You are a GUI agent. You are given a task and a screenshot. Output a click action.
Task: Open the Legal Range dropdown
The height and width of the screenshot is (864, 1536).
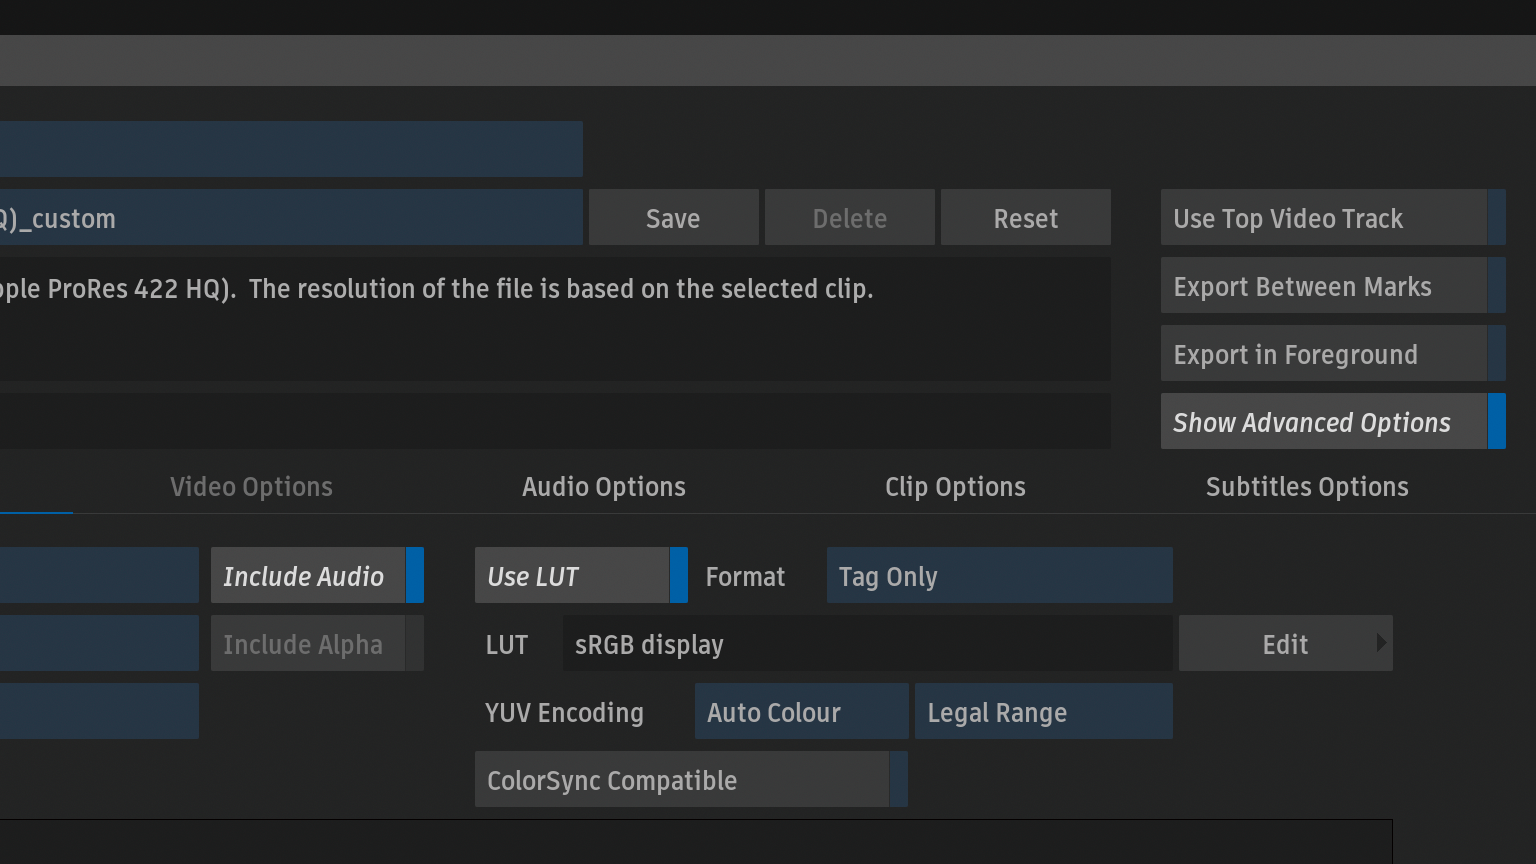click(x=1043, y=712)
